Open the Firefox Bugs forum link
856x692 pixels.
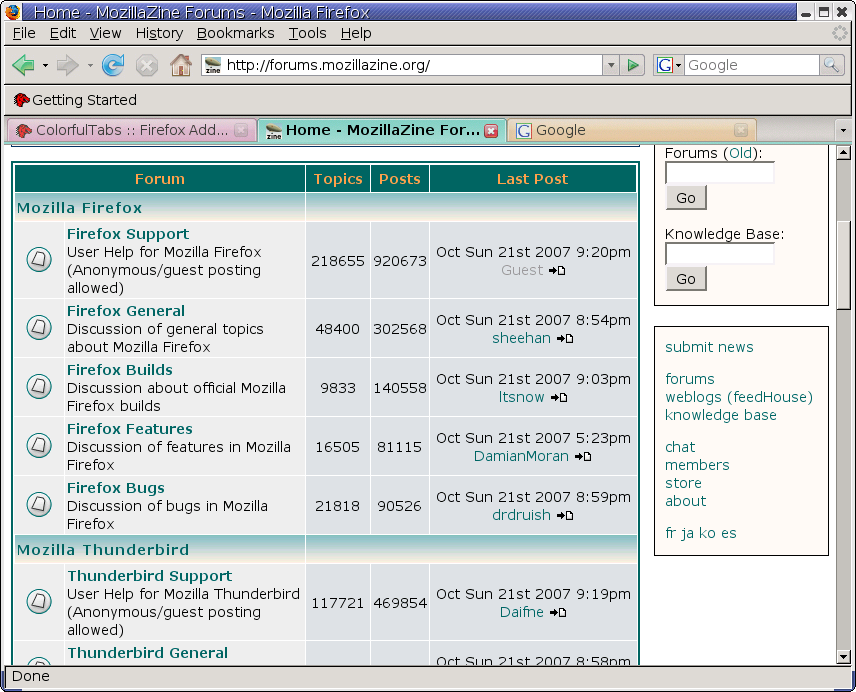(x=116, y=488)
